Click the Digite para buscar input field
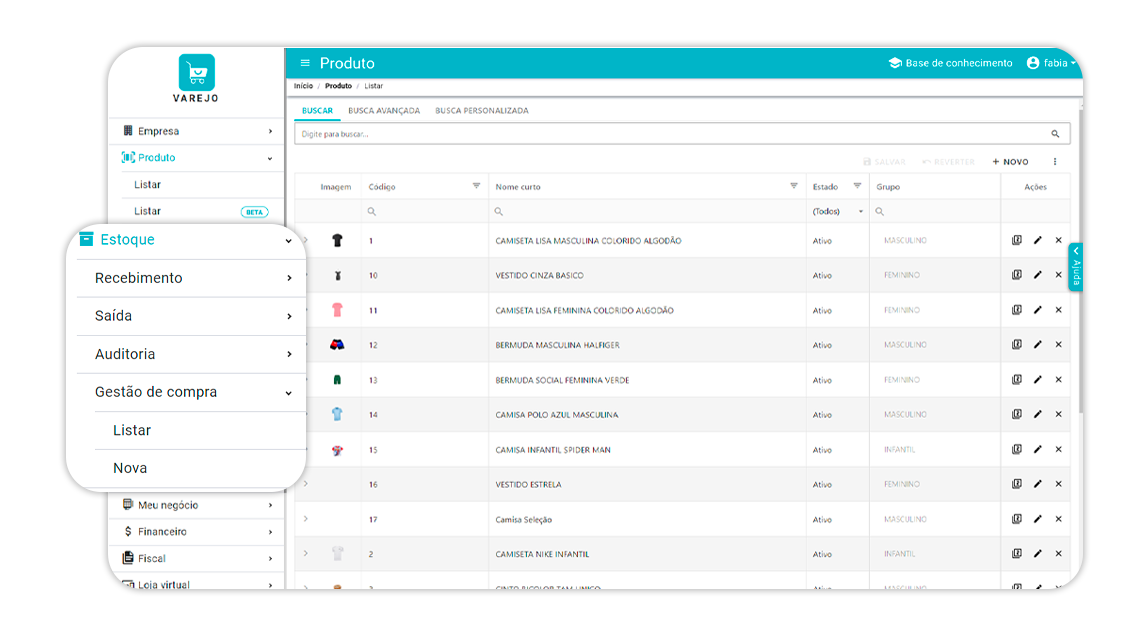The image size is (1146, 644). (670, 134)
